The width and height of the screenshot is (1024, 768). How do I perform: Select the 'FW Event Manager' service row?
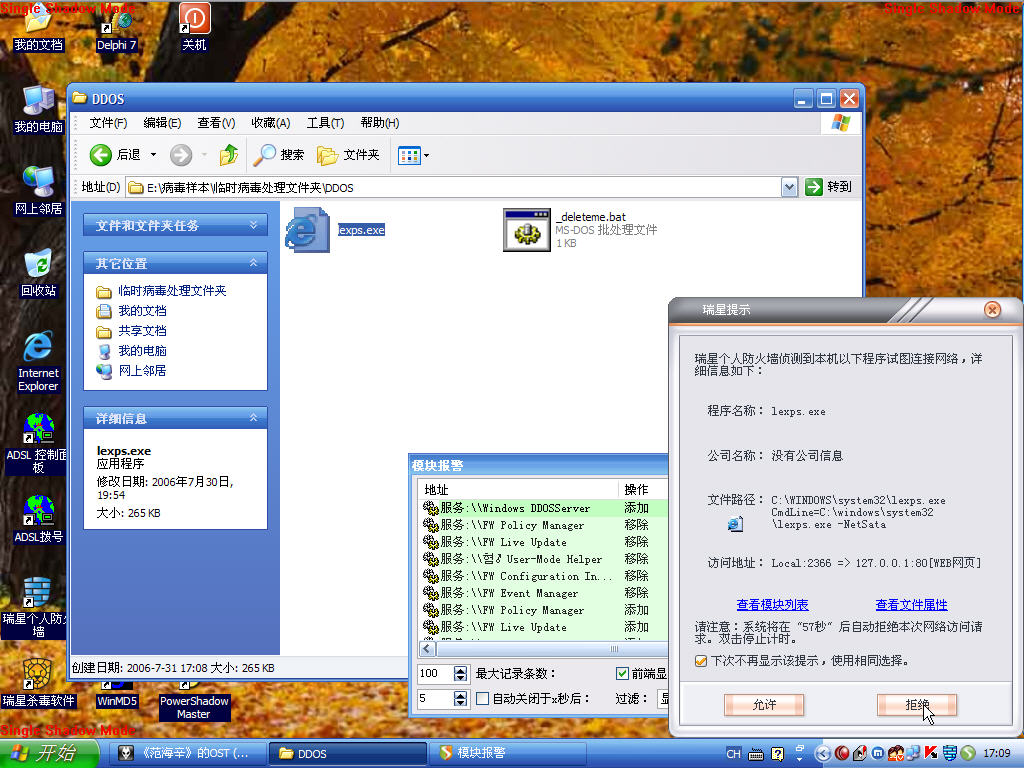coord(542,593)
